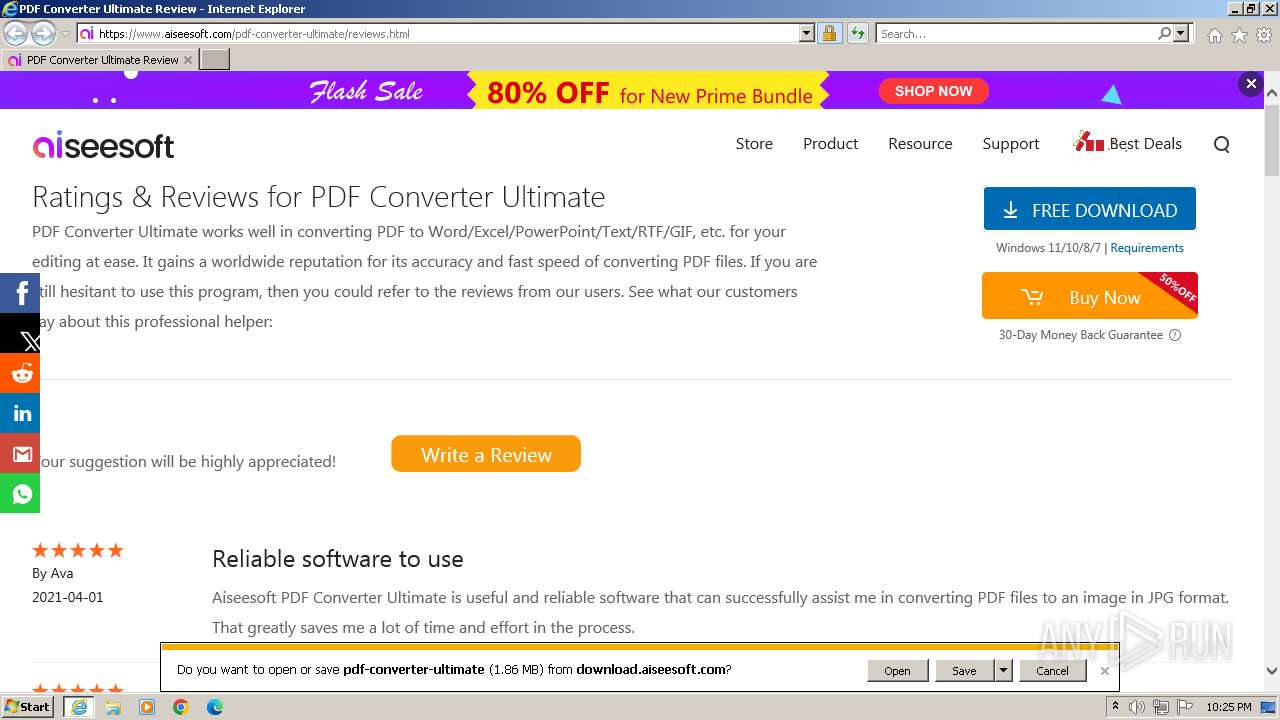Viewport: 1280px width, 720px height.
Task: Click the Start button
Action: click(x=28, y=707)
